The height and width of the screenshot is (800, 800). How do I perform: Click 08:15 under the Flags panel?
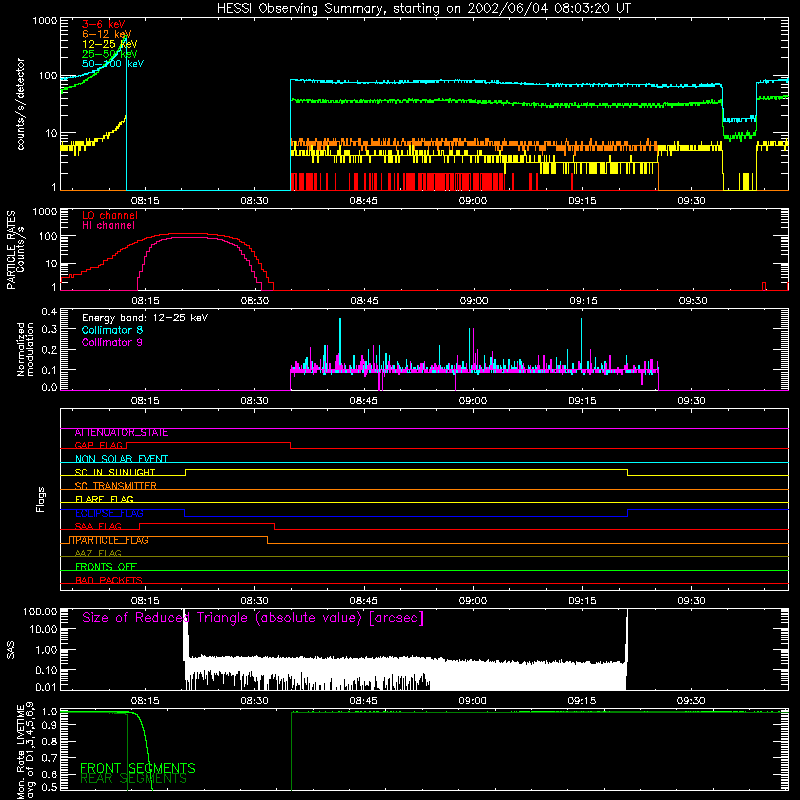[x=145, y=601]
